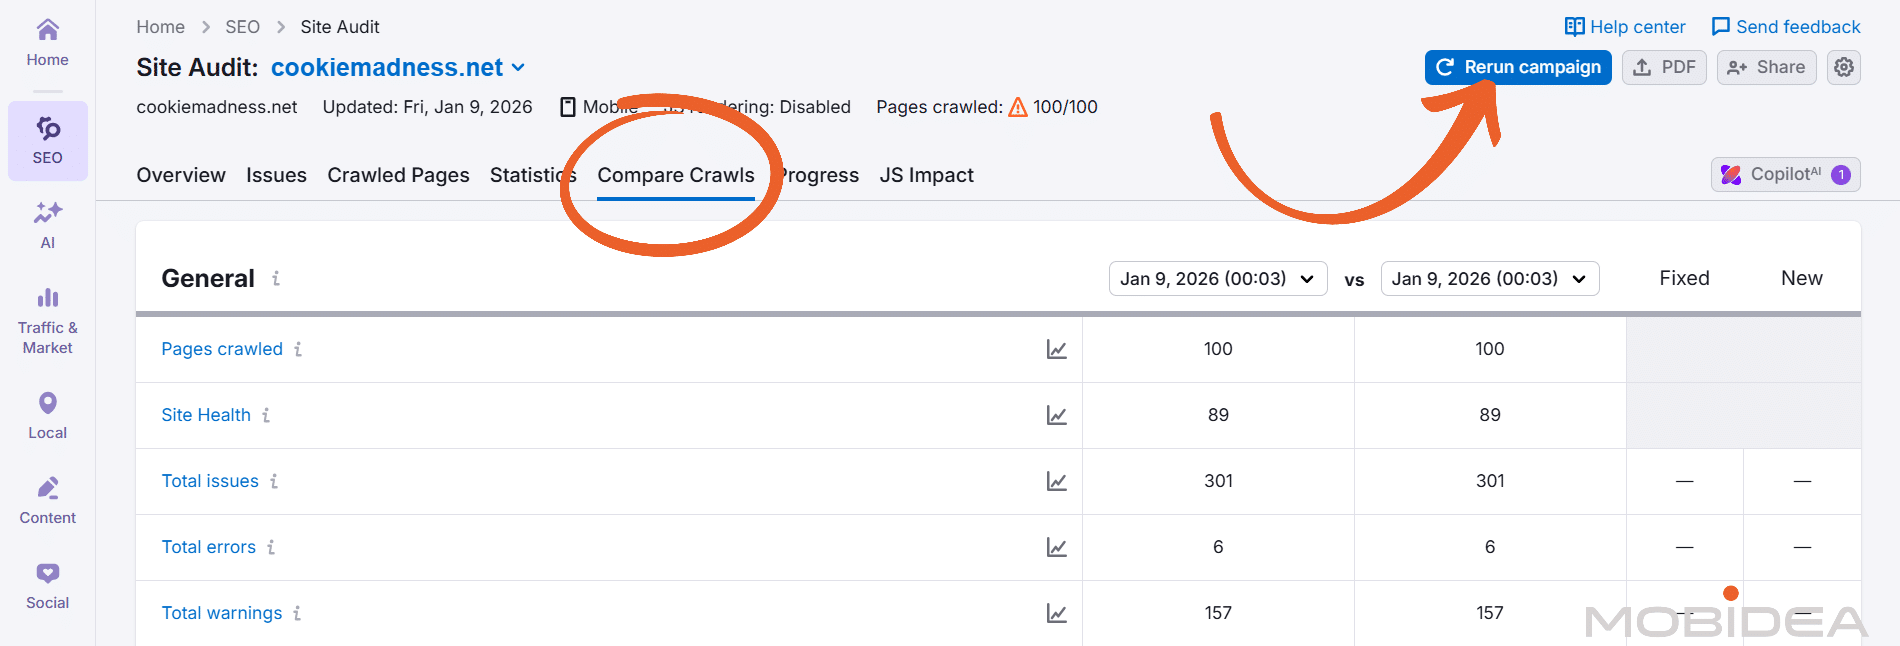Switch to the Progress tab
The width and height of the screenshot is (1900, 646).
(818, 175)
